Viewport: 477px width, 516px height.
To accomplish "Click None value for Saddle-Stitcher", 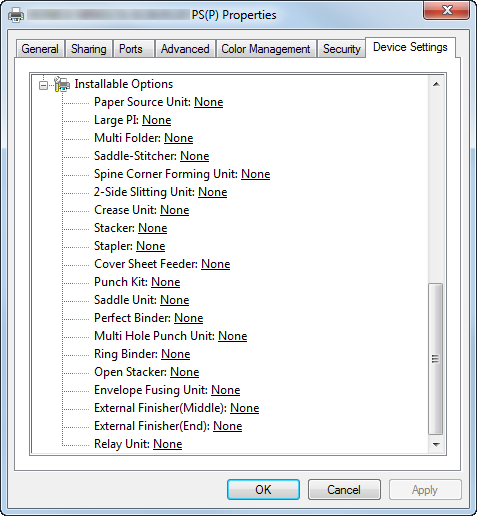I will [x=195, y=156].
